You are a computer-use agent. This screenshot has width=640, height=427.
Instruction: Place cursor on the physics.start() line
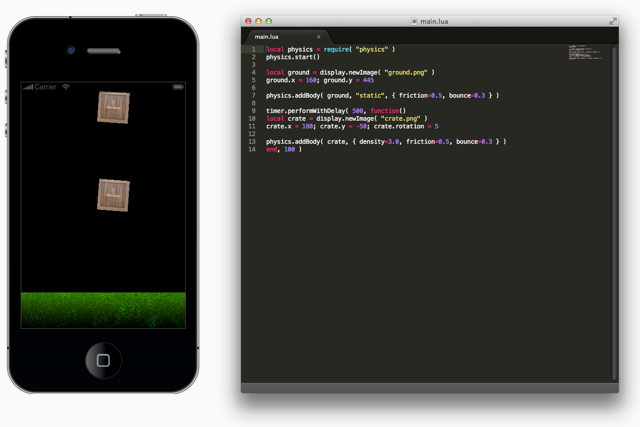293,57
